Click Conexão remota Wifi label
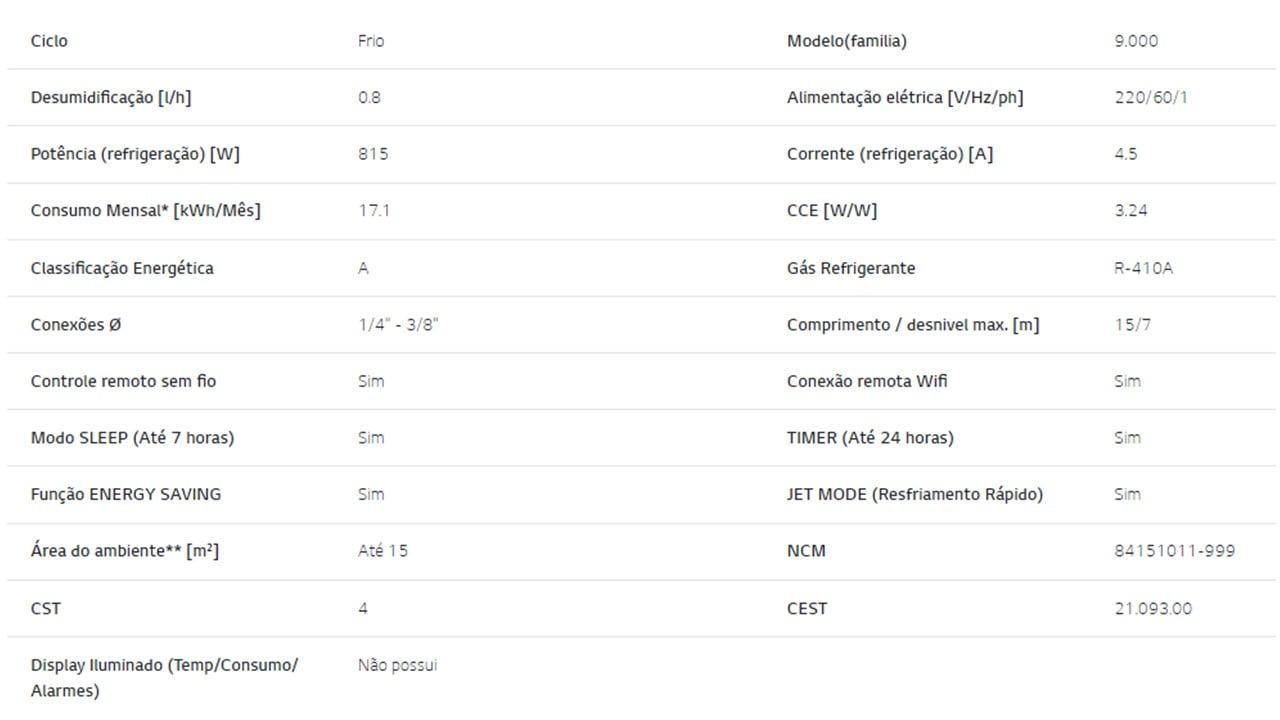Screen dimensions: 1280x720 (867, 381)
